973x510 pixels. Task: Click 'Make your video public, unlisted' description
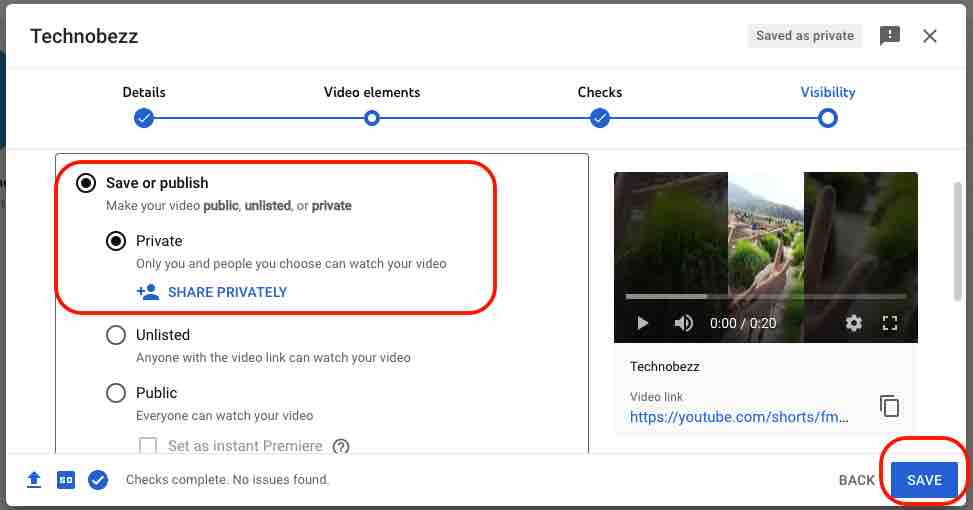click(229, 206)
